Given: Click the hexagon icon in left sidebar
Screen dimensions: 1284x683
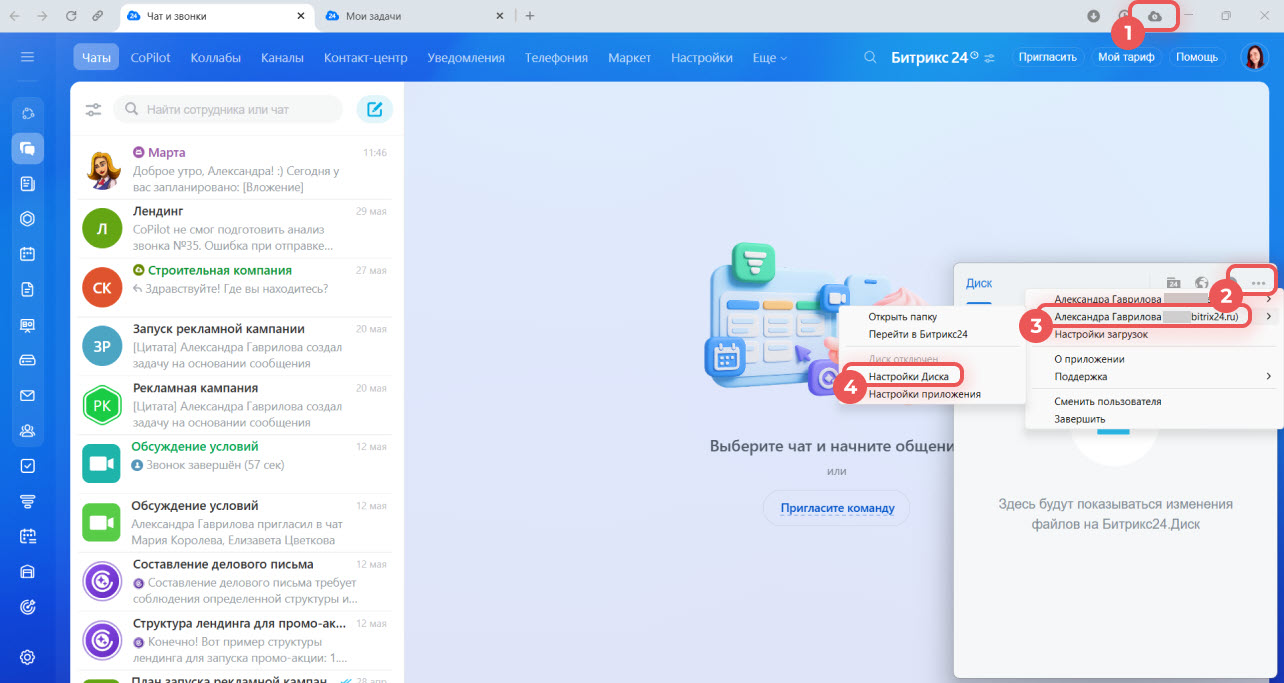Looking at the screenshot, I should click(x=28, y=219).
